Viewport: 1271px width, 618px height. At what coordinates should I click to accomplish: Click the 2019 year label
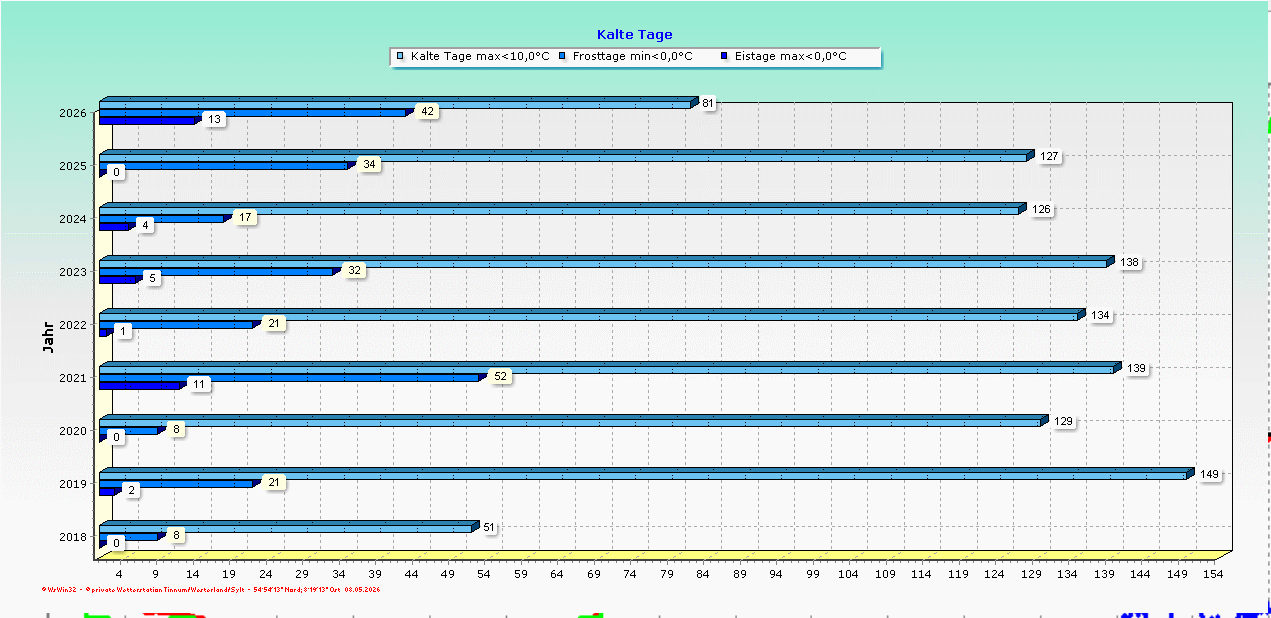73,484
